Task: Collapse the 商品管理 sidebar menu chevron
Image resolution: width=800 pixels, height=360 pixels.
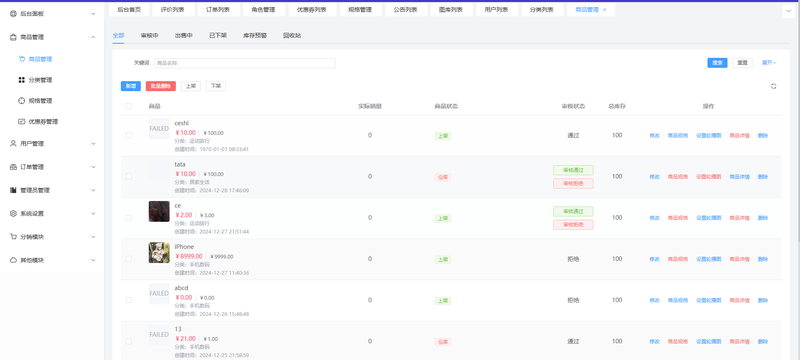Action: [x=93, y=37]
